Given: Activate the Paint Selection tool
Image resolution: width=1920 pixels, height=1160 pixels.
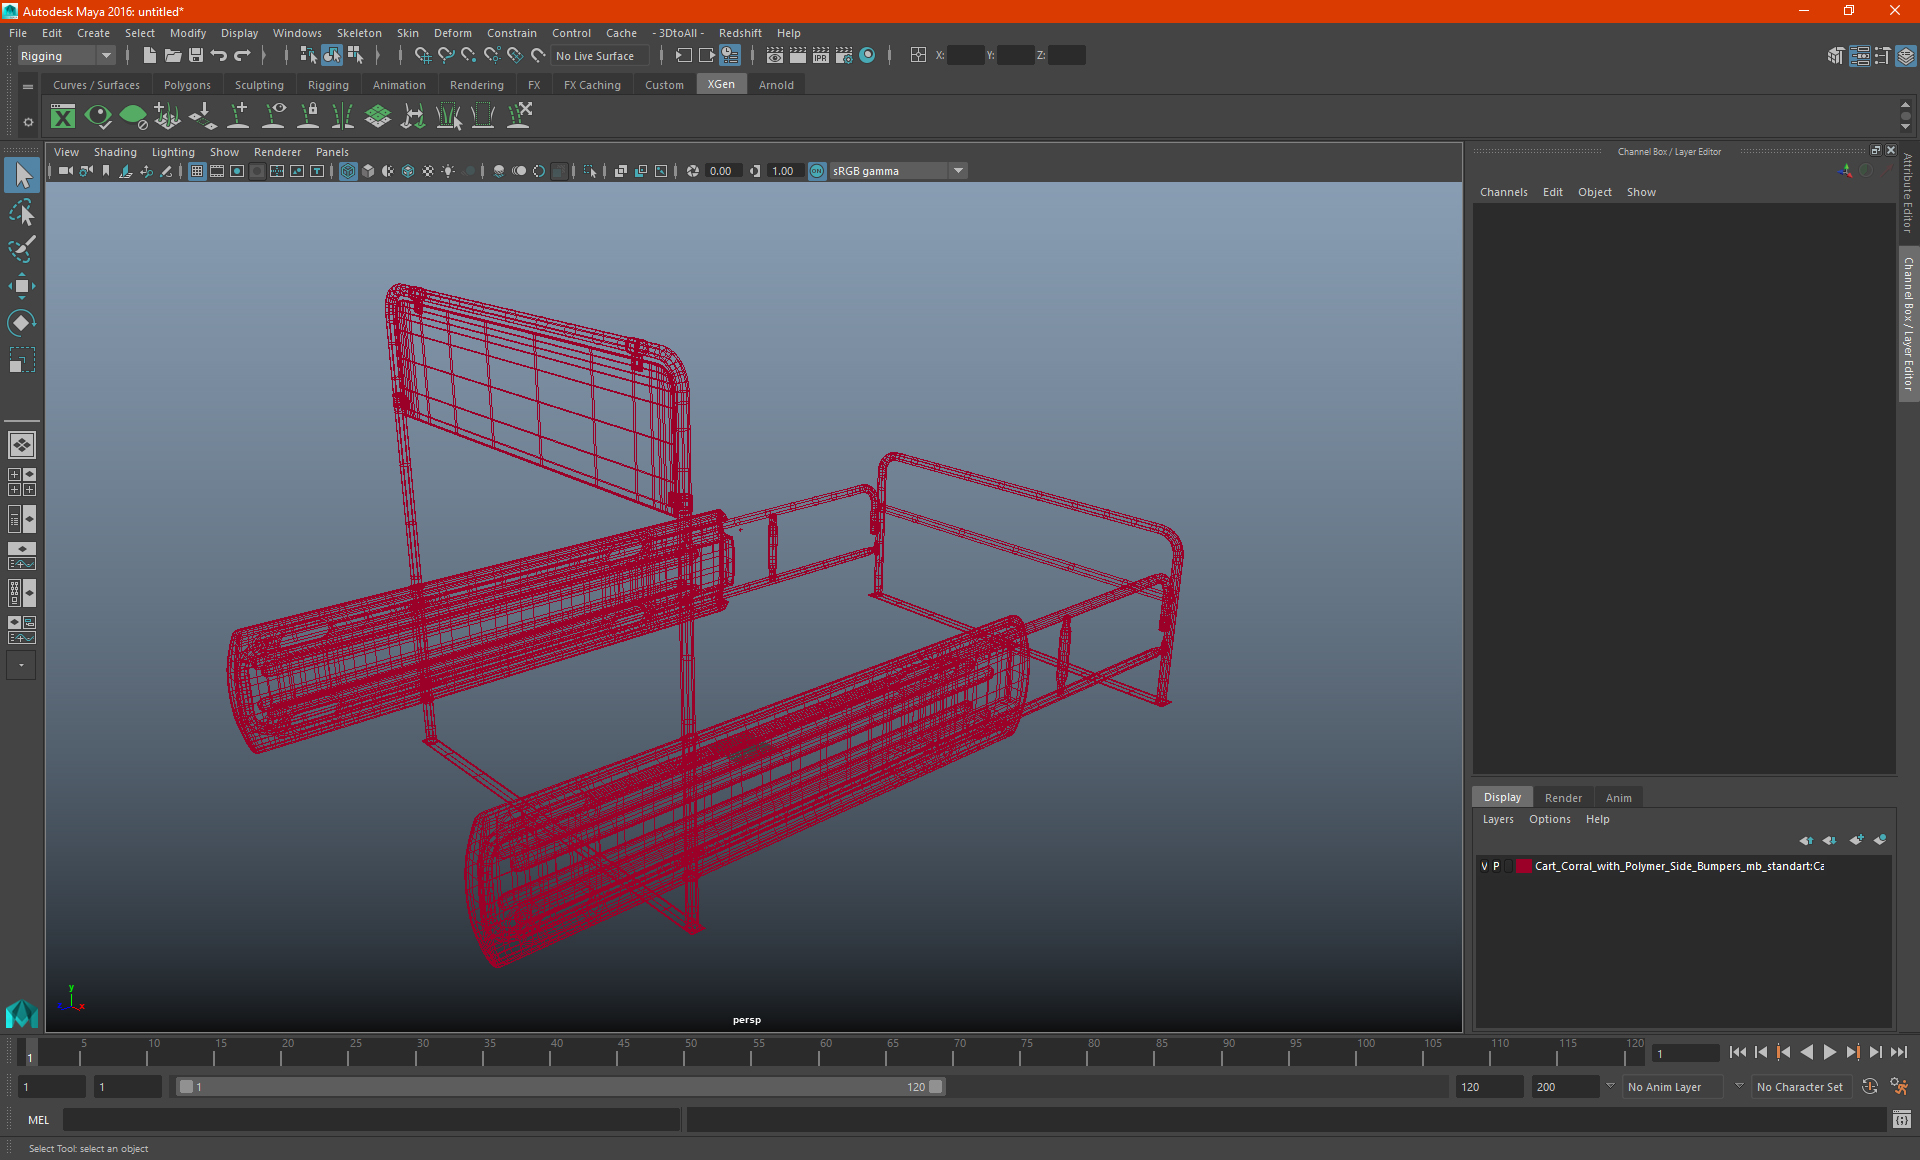Looking at the screenshot, I should [x=22, y=249].
